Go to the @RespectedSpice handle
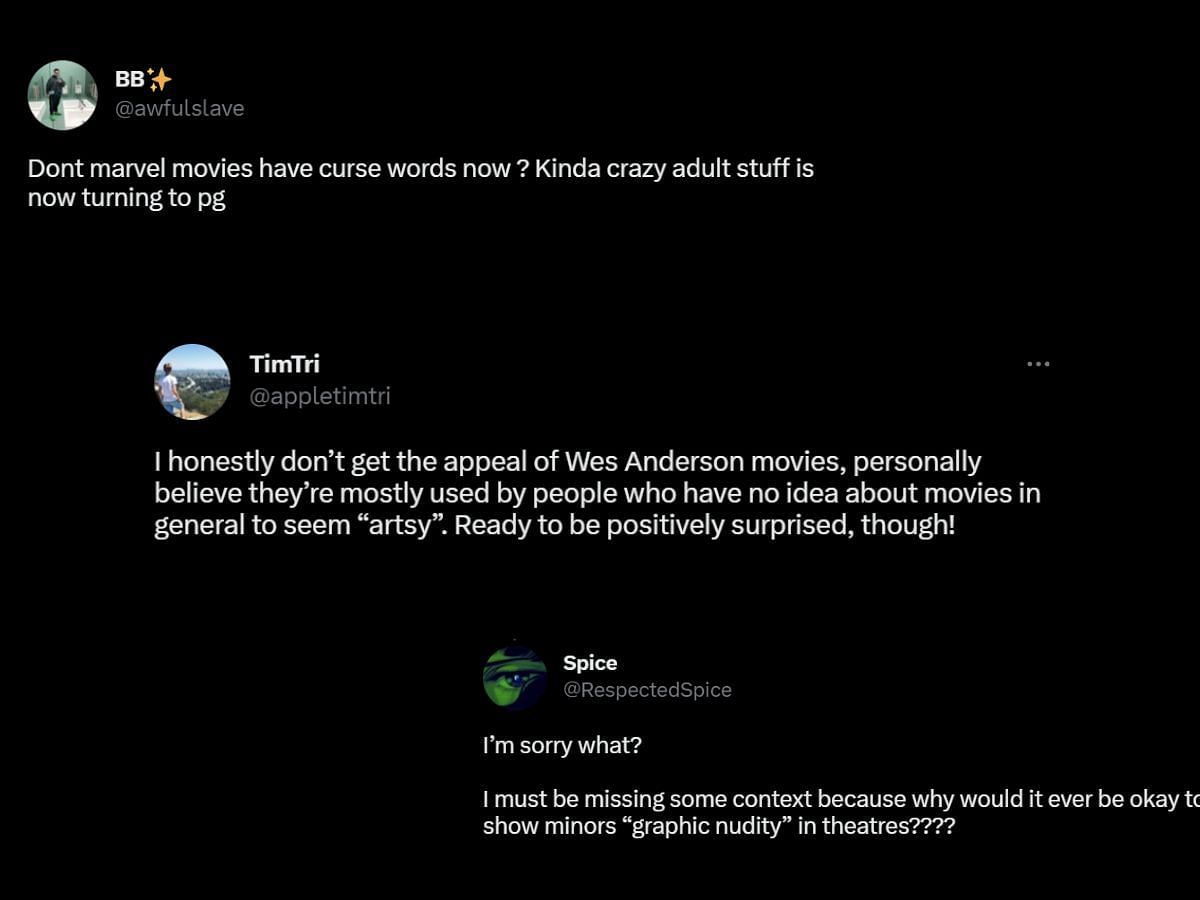1200x900 pixels. pyautogui.click(x=647, y=690)
